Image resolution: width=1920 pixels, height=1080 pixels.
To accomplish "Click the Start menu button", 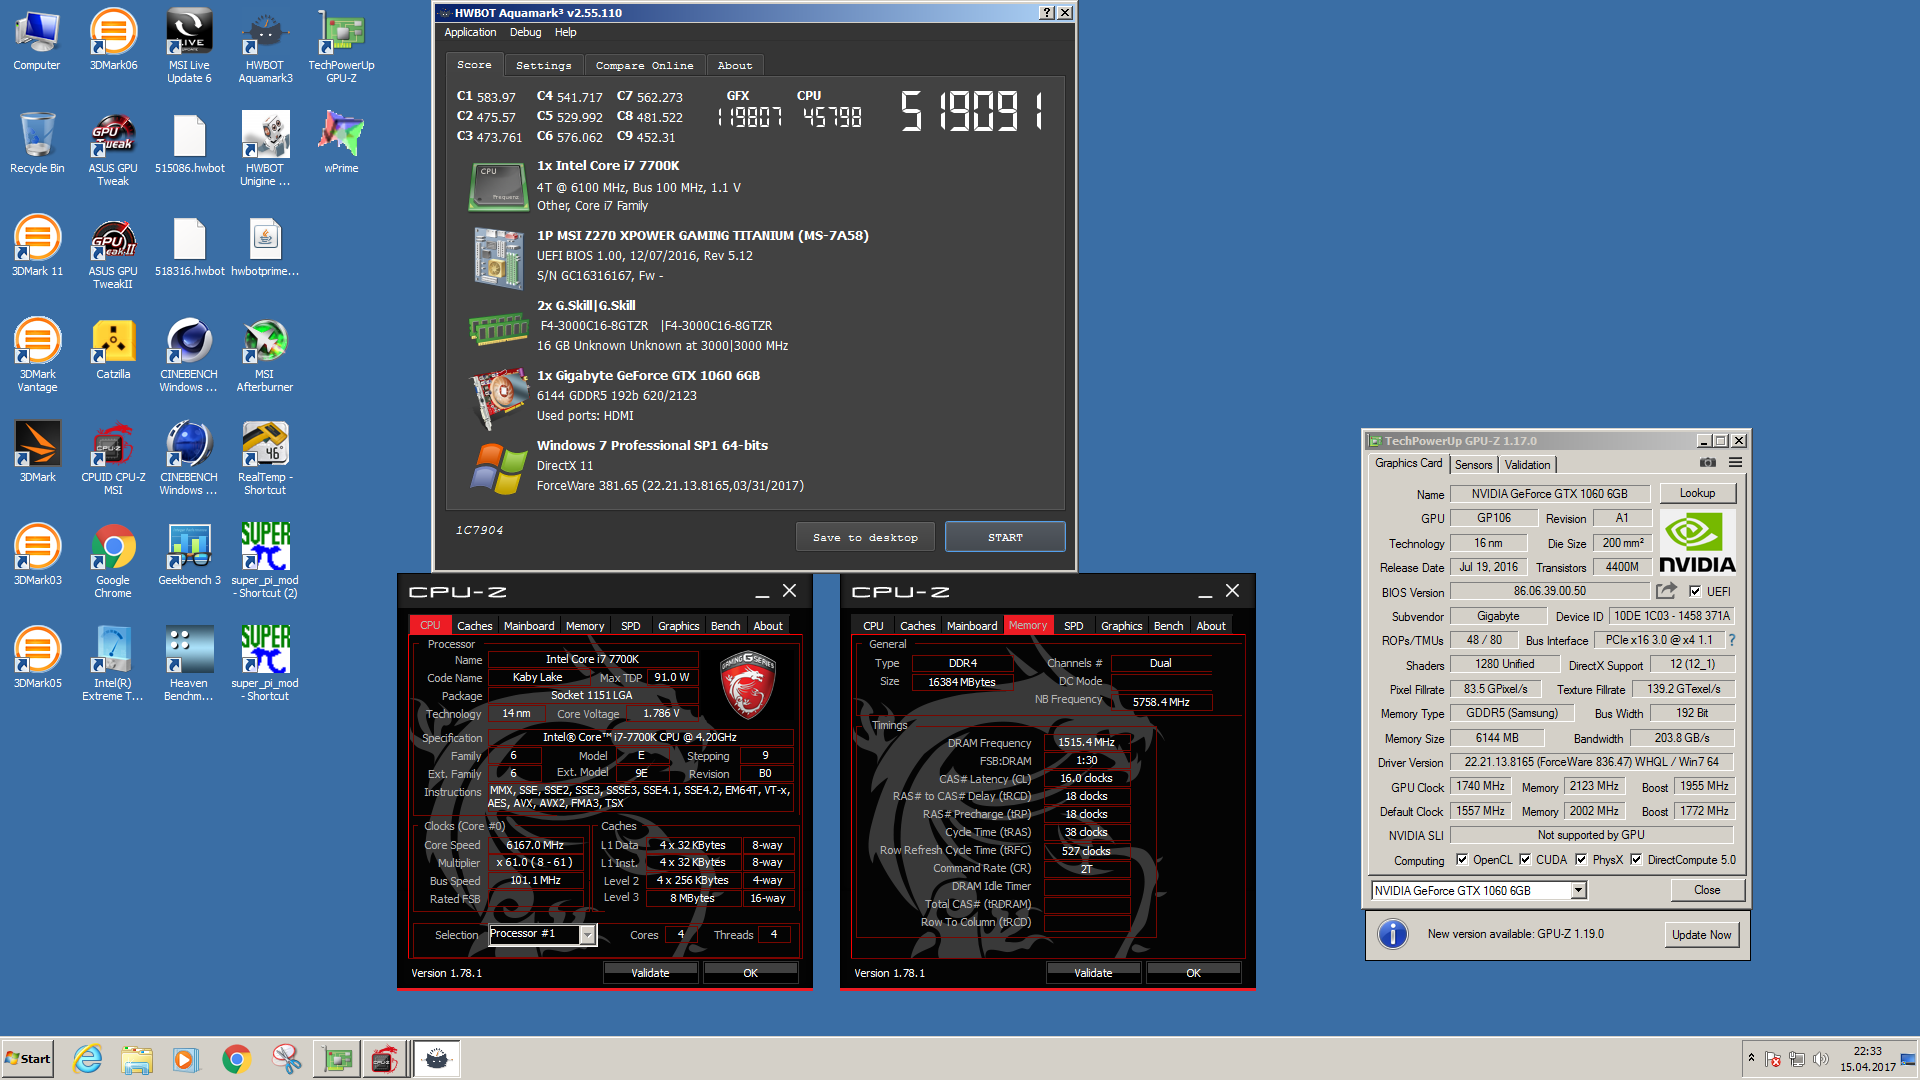I will [x=27, y=1059].
